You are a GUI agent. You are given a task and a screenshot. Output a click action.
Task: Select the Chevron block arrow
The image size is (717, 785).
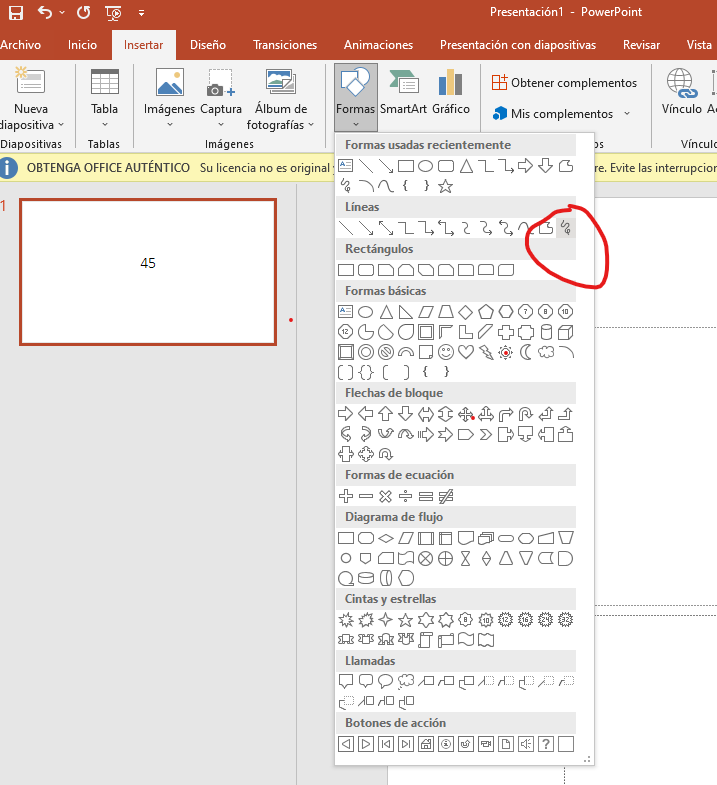[x=486, y=434]
